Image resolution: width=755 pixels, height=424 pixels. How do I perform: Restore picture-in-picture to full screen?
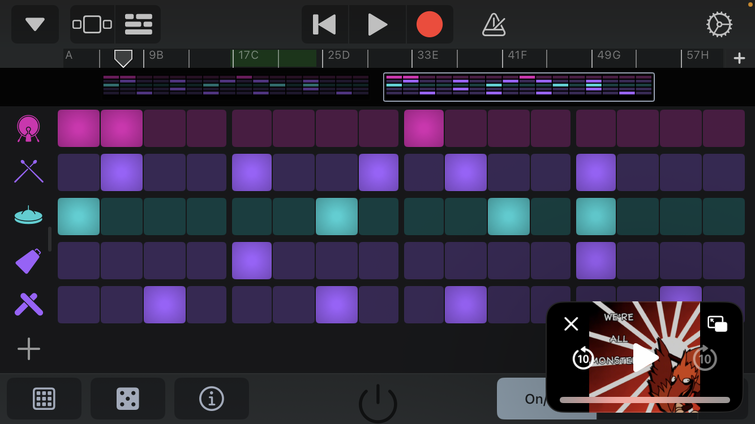(x=717, y=324)
